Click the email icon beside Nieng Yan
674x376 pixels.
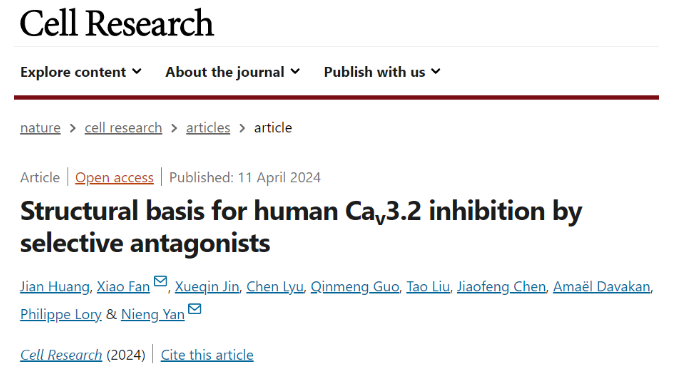[195, 309]
